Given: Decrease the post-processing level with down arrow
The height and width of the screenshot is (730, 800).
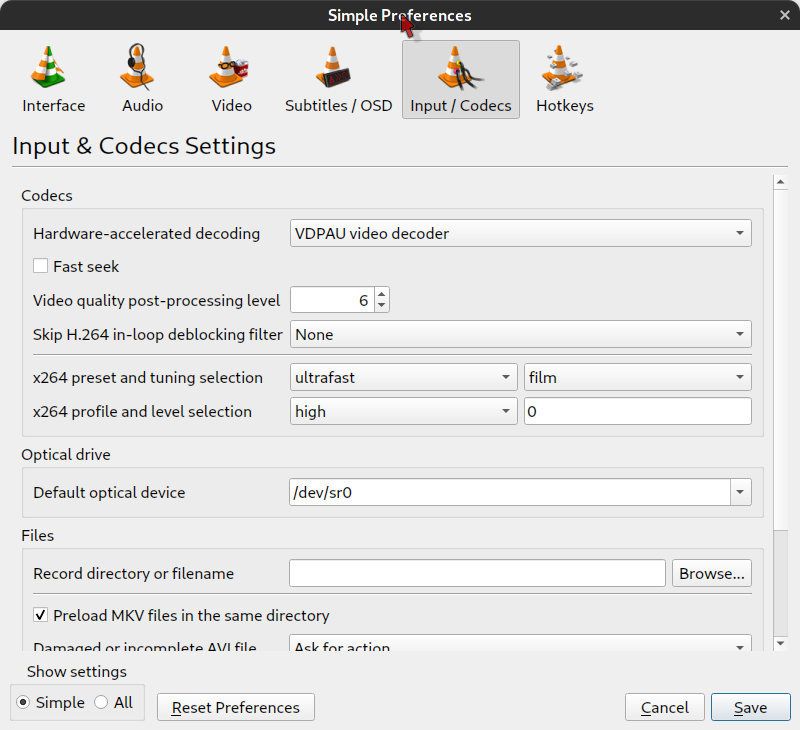Looking at the screenshot, I should [382, 305].
